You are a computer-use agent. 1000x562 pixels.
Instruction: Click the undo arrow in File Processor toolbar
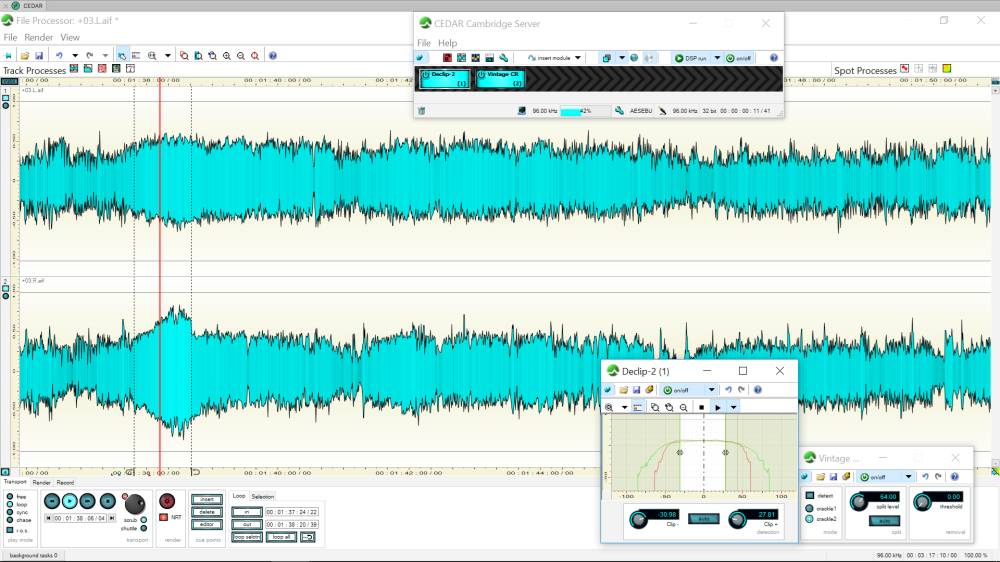pyautogui.click(x=59, y=55)
